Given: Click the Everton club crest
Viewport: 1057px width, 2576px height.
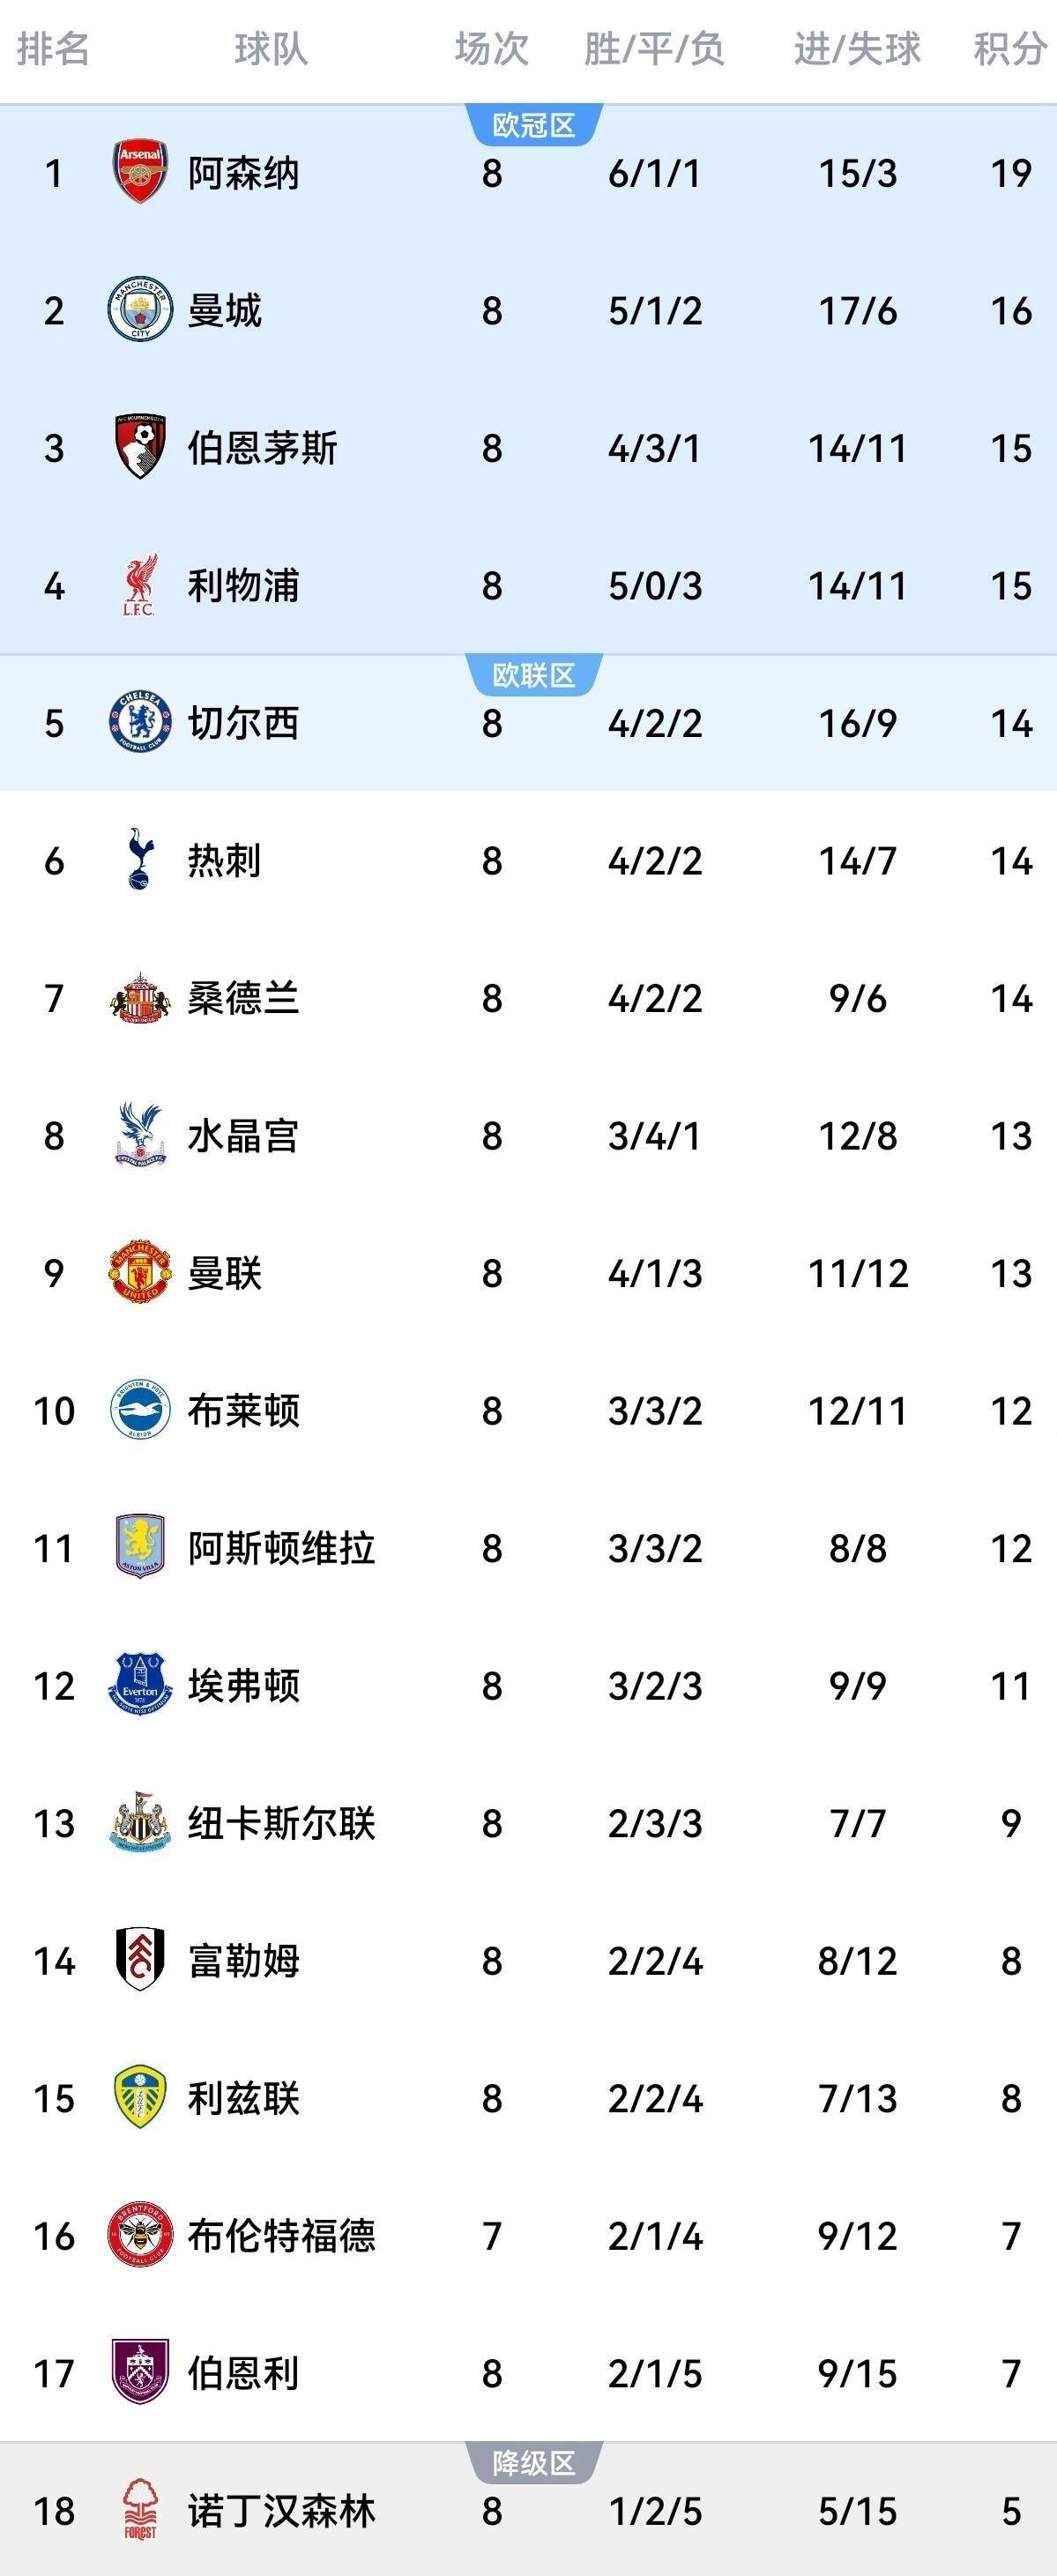Looking at the screenshot, I should coord(140,1685).
